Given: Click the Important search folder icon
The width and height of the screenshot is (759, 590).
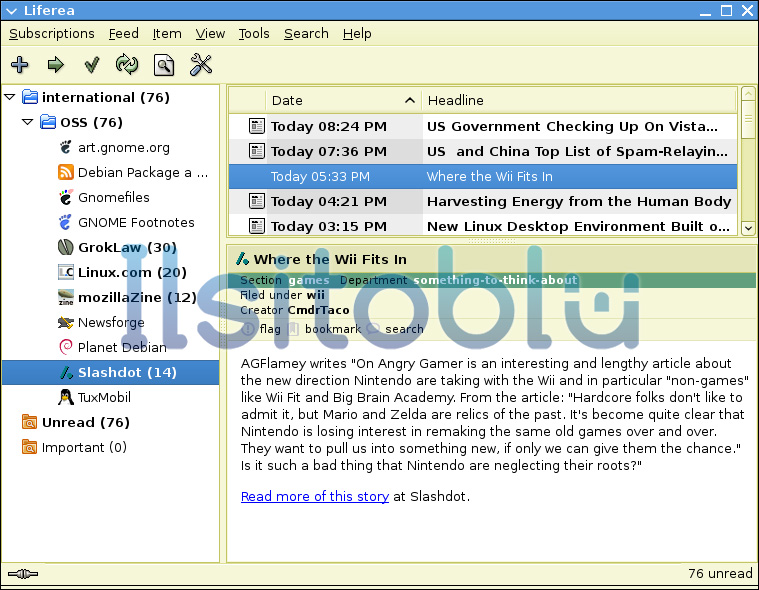Looking at the screenshot, I should tap(29, 447).
